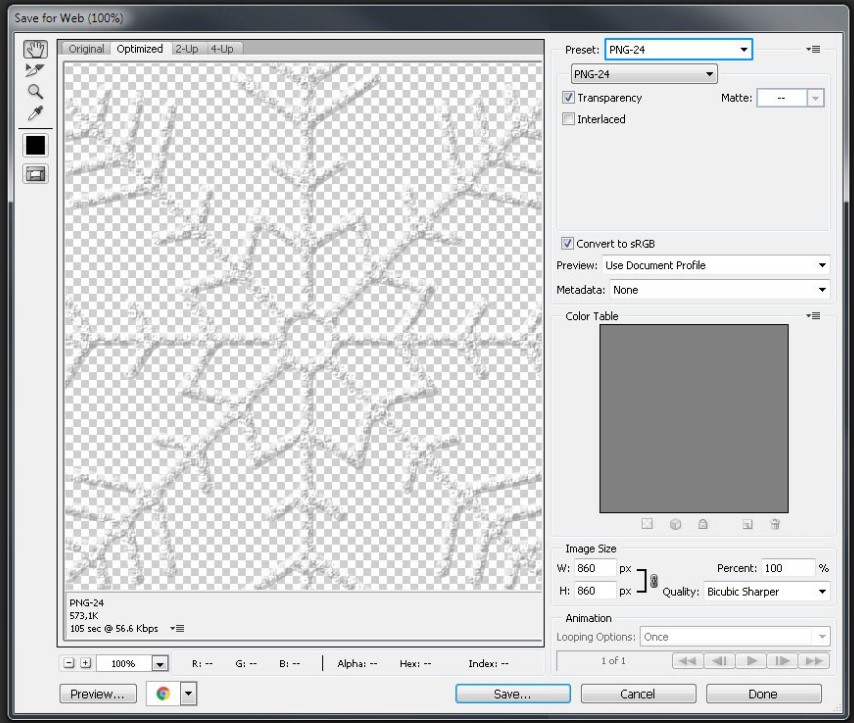Toggle slices visibility icon
This screenshot has height=723, width=854.
pos(35,174)
